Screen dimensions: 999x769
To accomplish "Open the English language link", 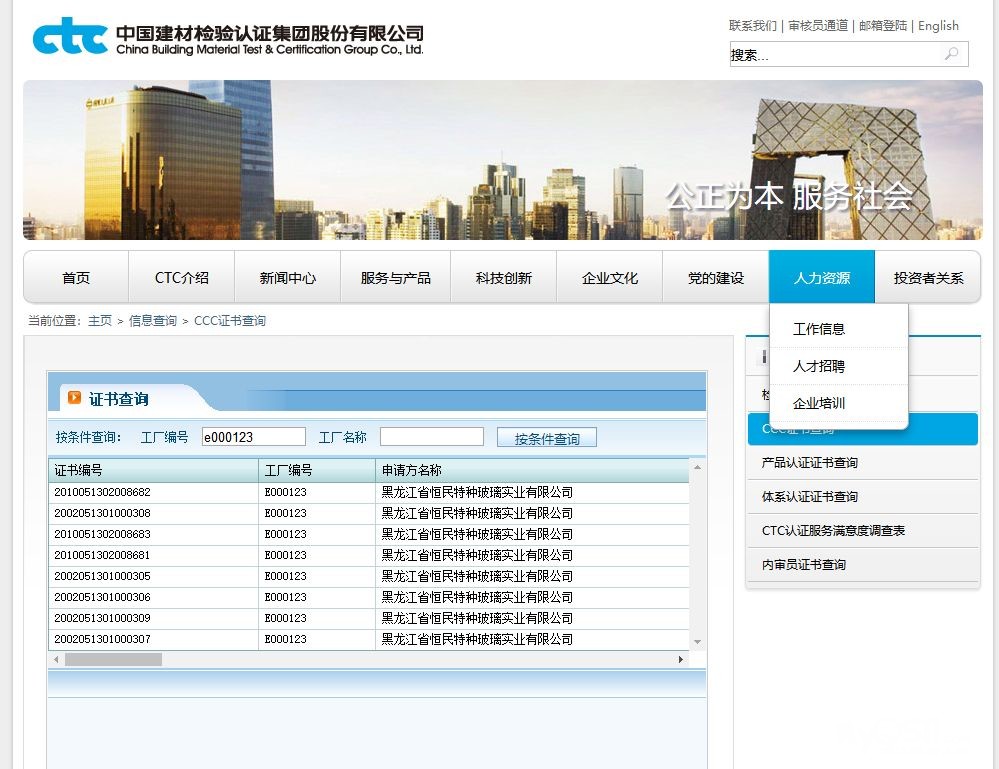I will 938,26.
